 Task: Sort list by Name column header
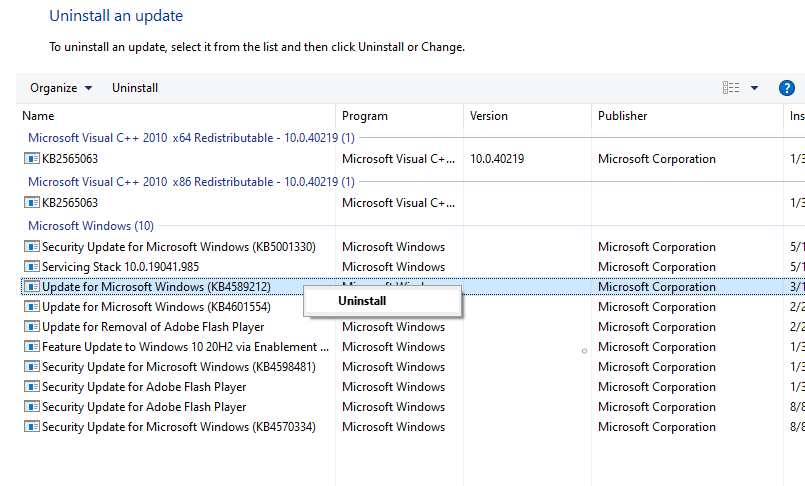coord(38,116)
